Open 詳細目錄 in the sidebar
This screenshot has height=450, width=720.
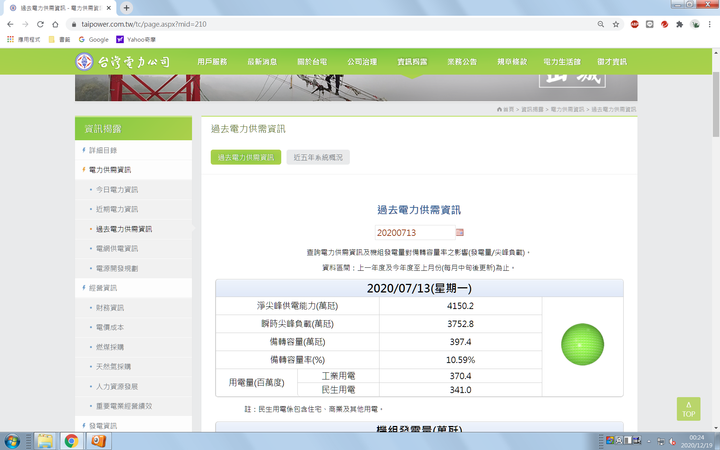click(x=133, y=150)
